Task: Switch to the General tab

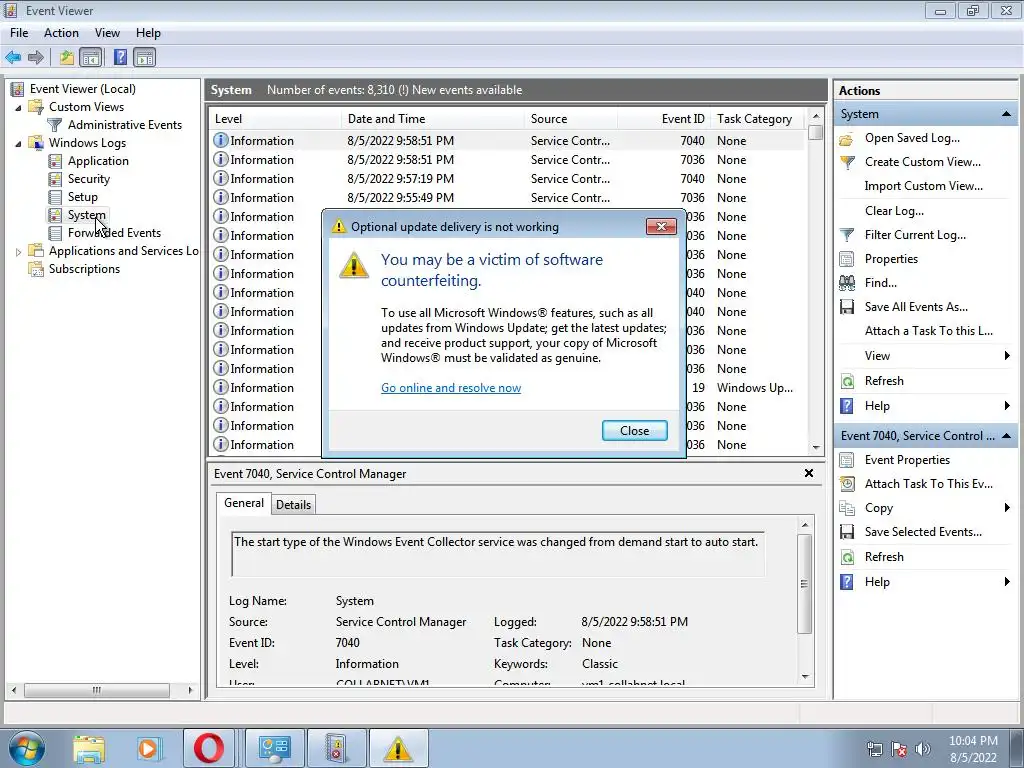Action: 244,503
